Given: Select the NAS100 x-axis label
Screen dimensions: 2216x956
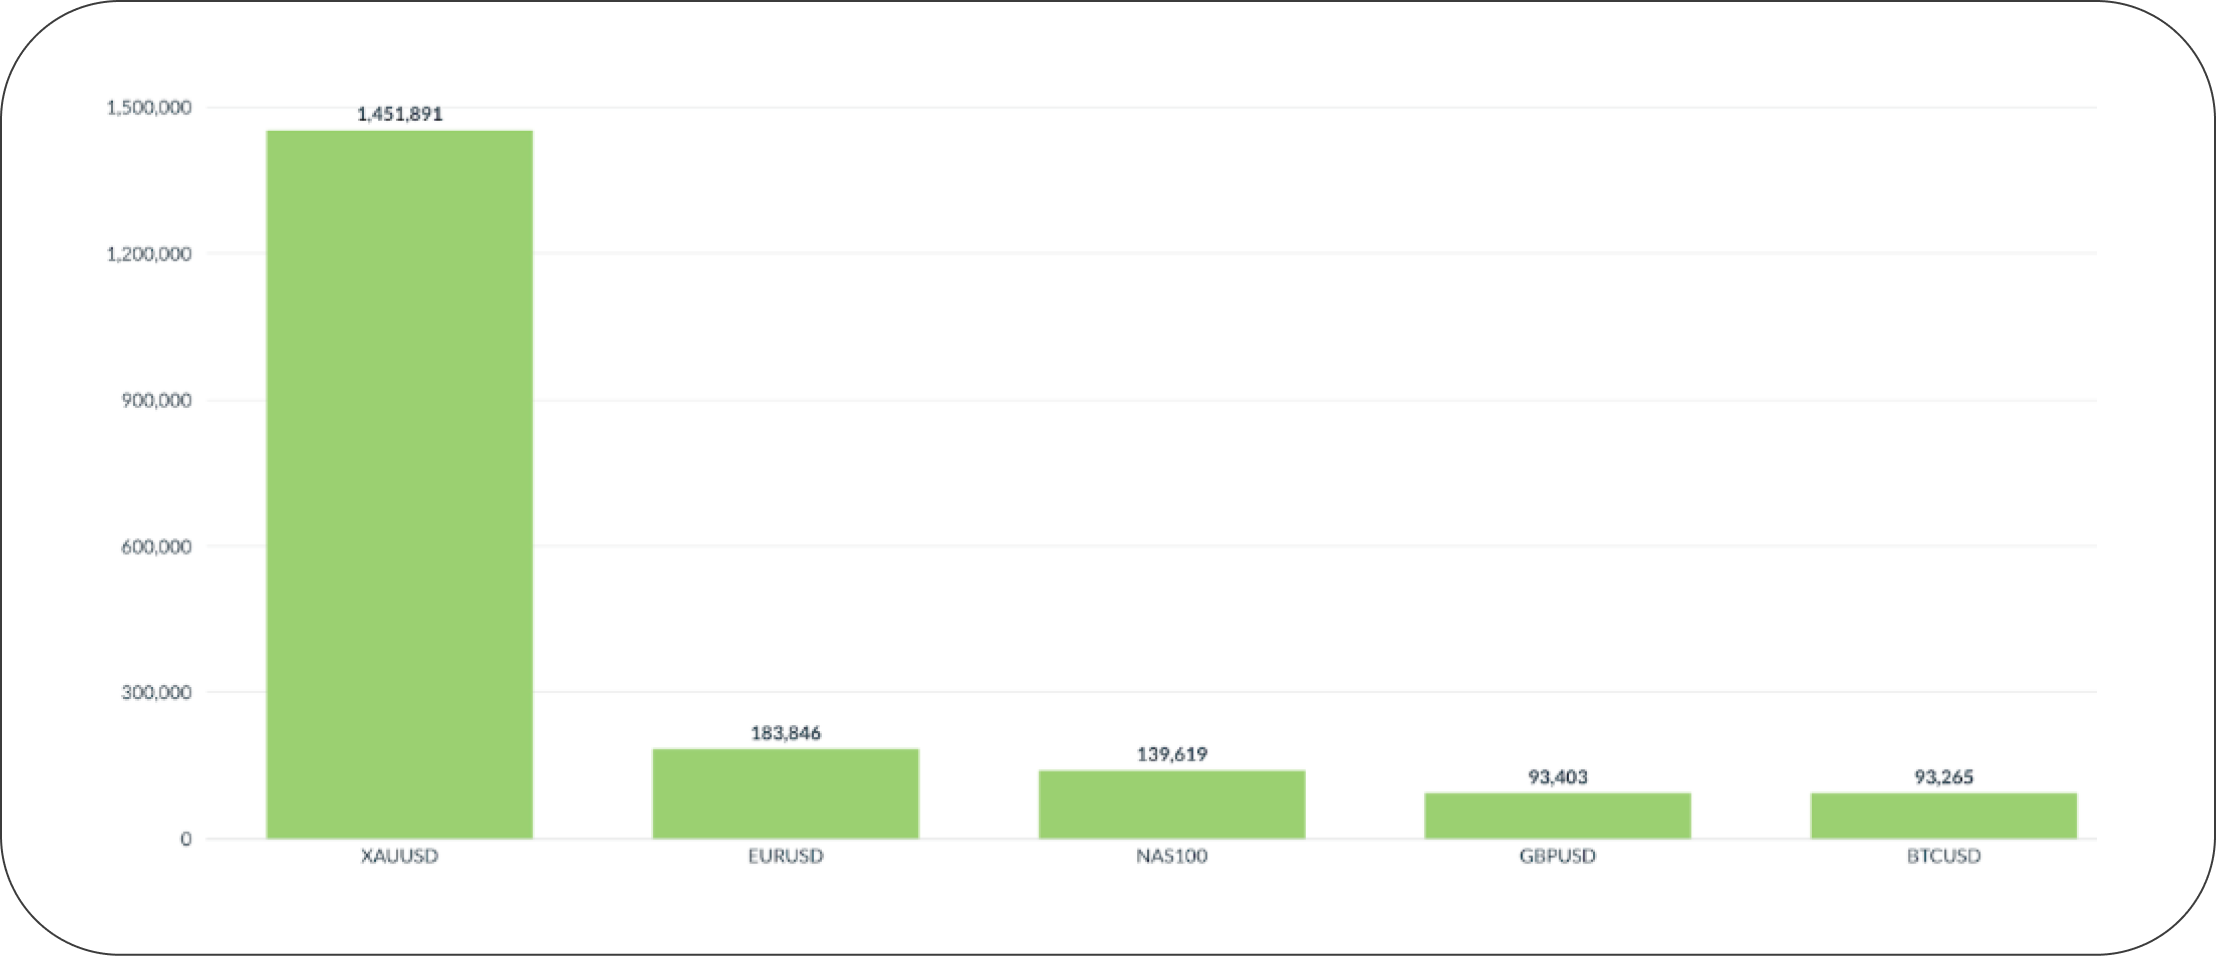Looking at the screenshot, I should [1171, 856].
